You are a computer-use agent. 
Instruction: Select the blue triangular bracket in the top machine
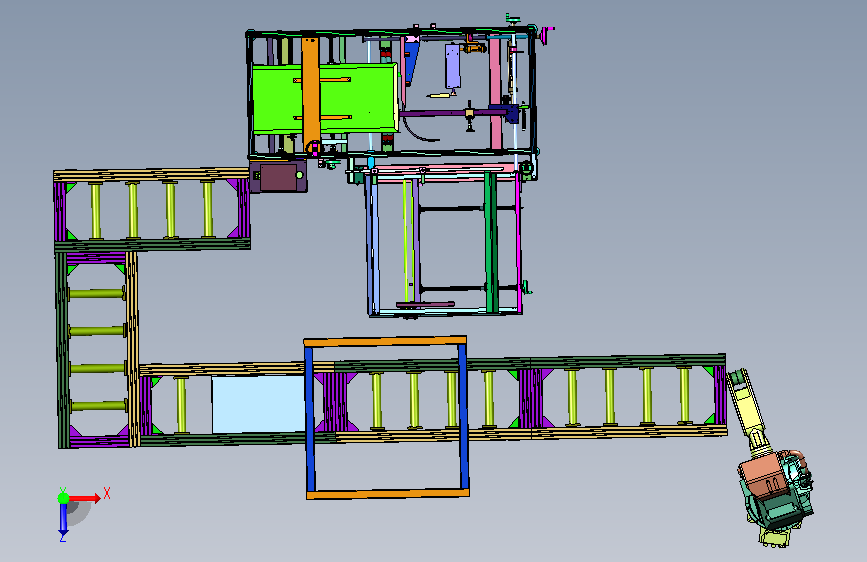pos(412,61)
